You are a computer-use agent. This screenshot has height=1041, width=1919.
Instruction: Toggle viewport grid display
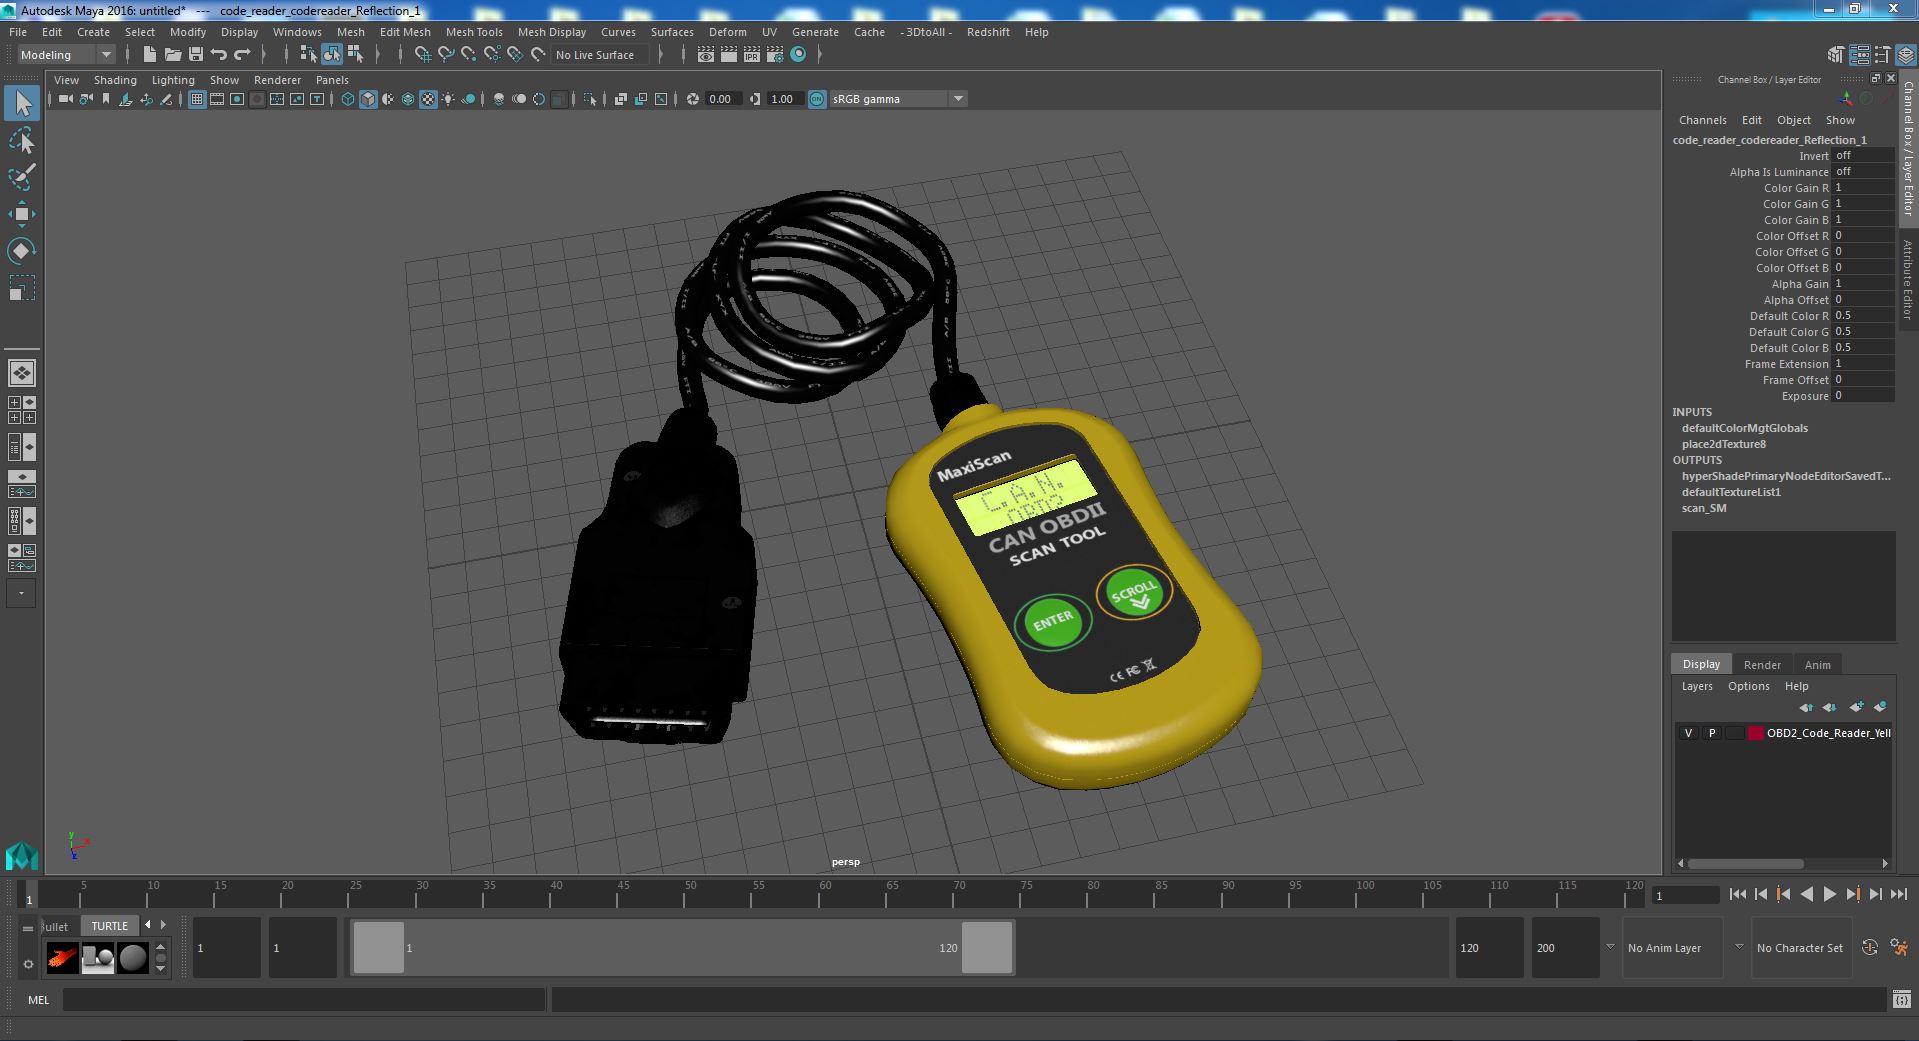[197, 99]
